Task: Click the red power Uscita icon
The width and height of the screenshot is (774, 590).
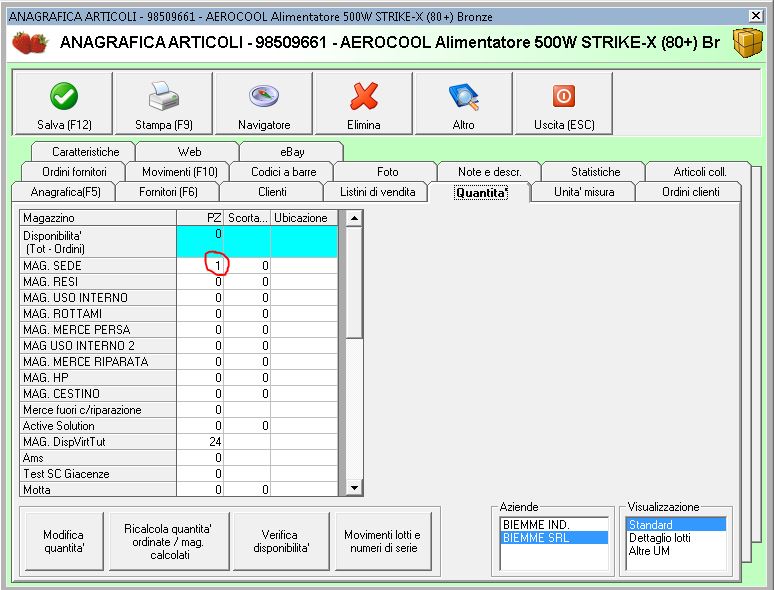Action: (564, 96)
